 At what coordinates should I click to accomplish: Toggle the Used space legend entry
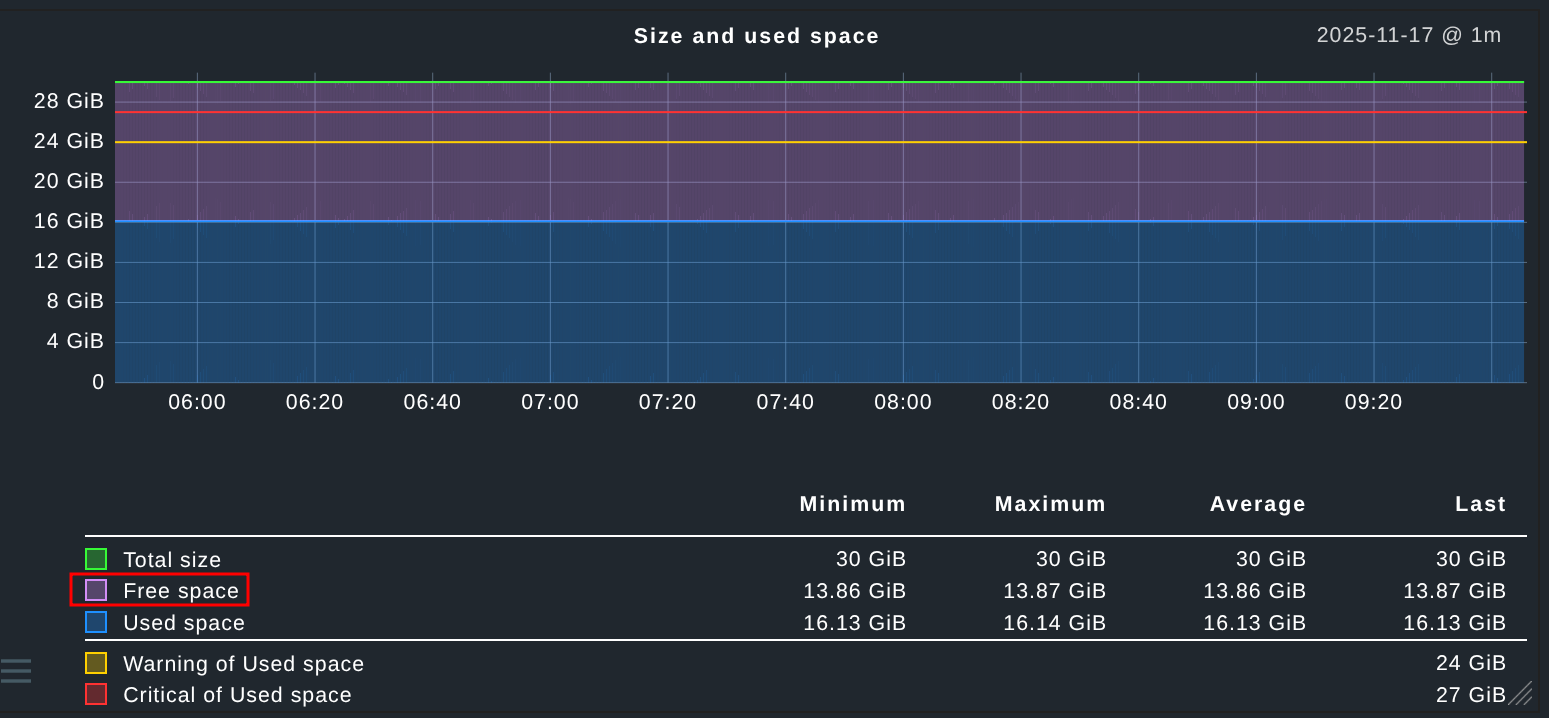point(184,623)
